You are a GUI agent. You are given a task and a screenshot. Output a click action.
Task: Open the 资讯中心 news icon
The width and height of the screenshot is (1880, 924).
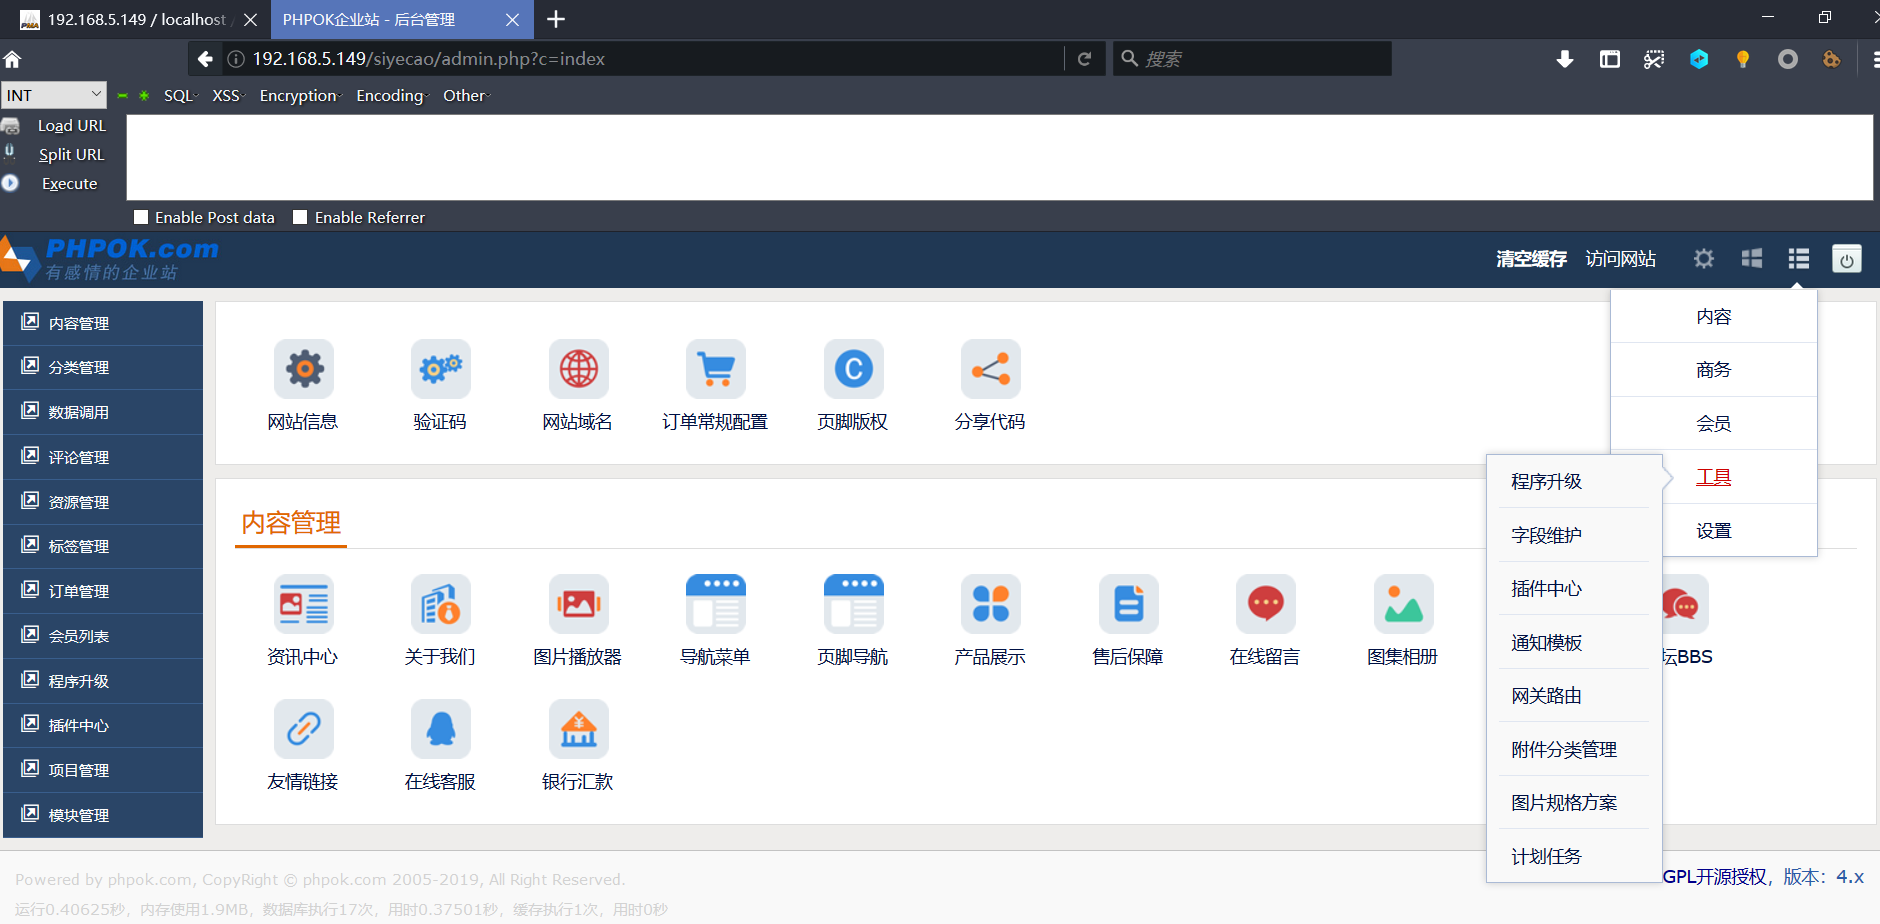304,604
